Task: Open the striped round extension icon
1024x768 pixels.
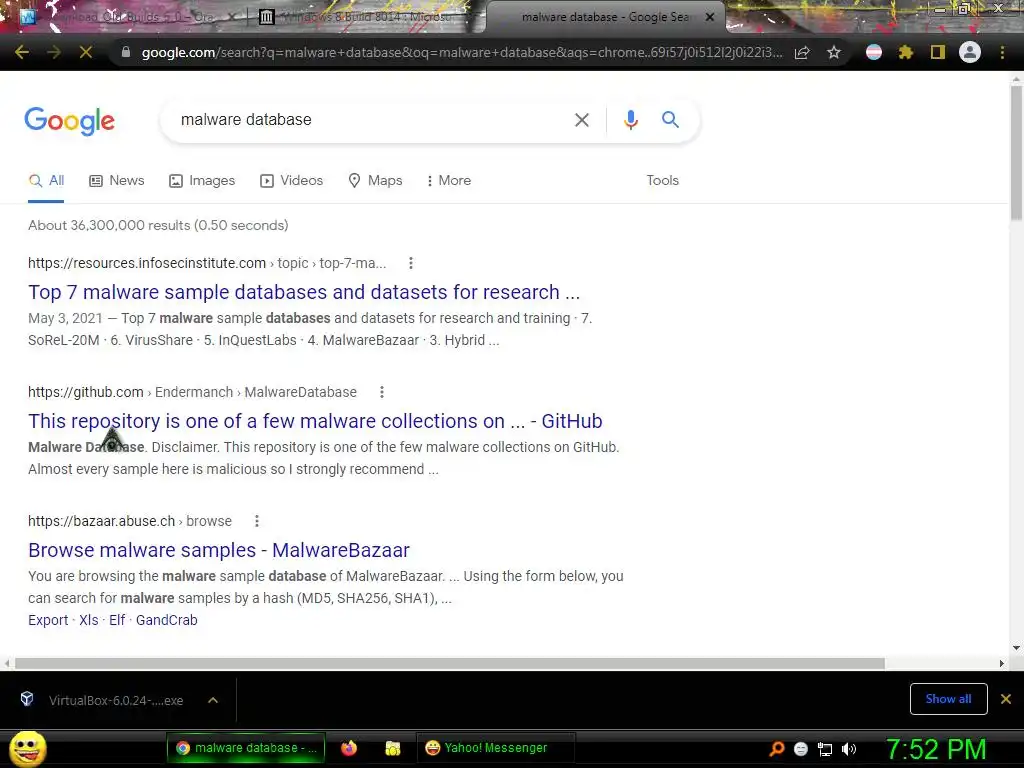Action: (874, 52)
